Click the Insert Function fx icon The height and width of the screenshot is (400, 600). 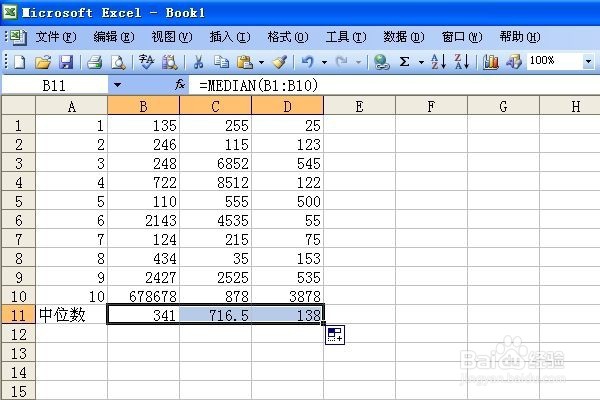click(x=180, y=85)
